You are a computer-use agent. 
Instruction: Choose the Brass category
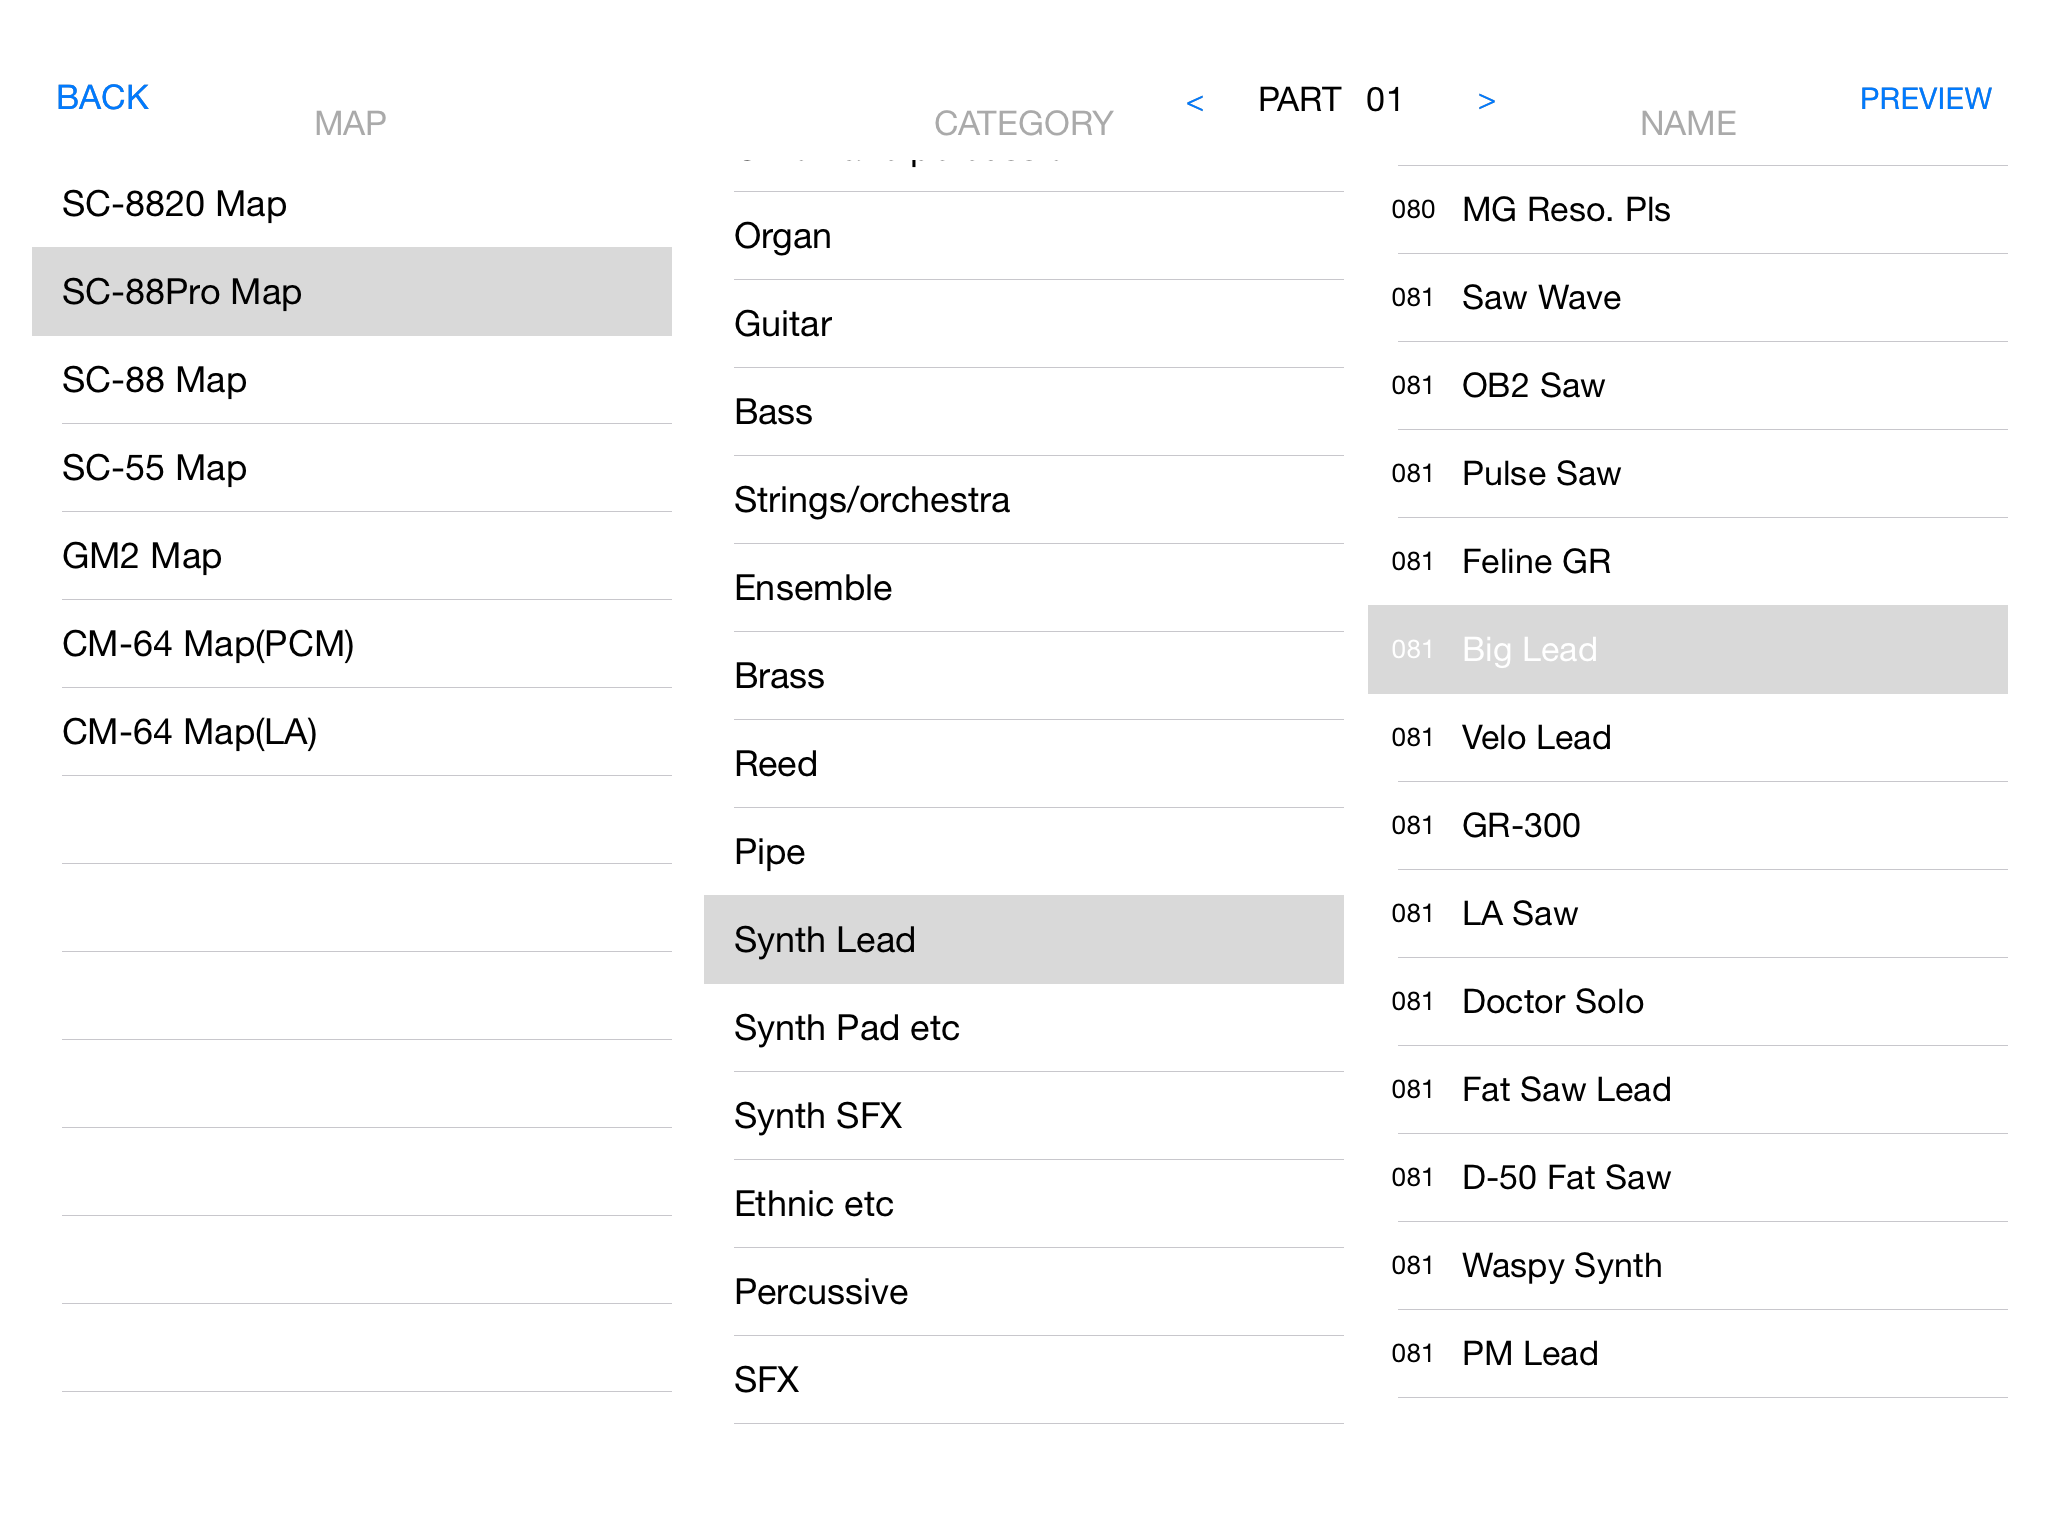[x=1024, y=676]
